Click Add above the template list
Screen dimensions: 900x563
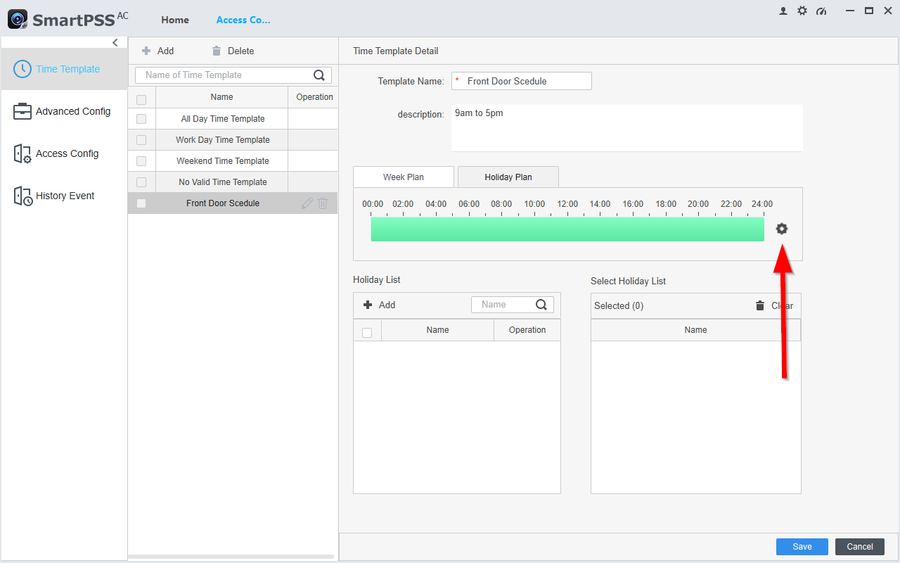coord(157,51)
